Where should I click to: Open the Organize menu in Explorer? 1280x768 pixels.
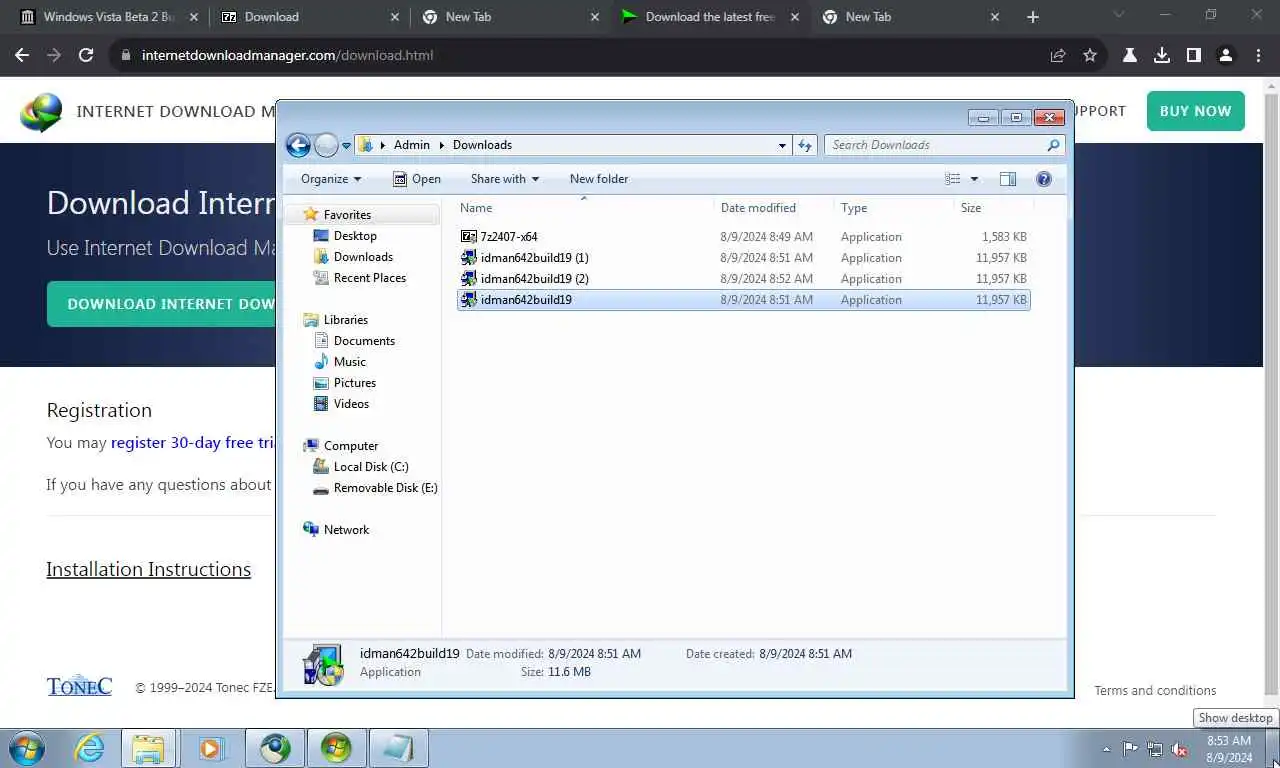(x=331, y=179)
